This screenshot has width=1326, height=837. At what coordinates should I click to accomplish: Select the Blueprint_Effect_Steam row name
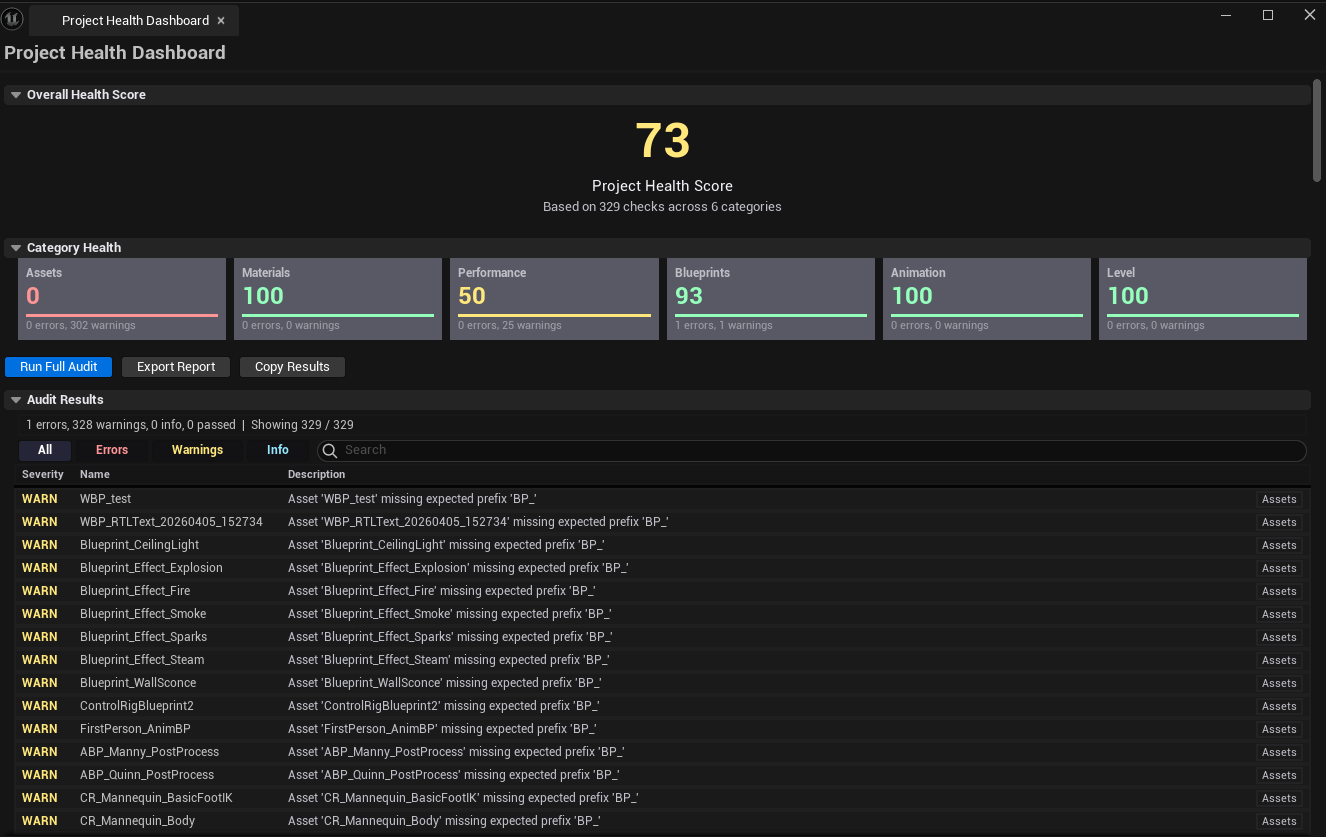coord(142,660)
